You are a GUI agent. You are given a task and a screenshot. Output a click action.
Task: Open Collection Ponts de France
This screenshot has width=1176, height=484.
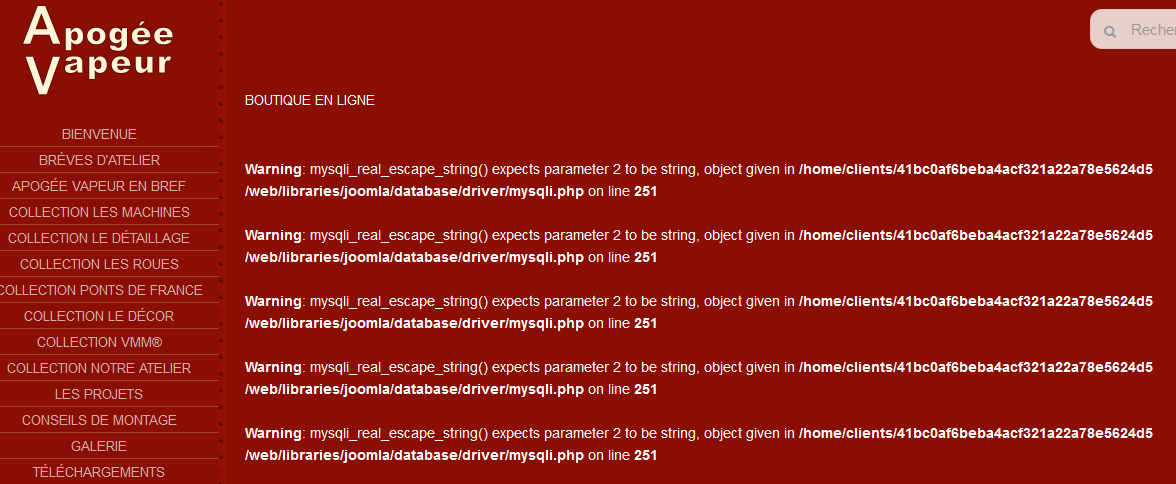[x=99, y=290]
